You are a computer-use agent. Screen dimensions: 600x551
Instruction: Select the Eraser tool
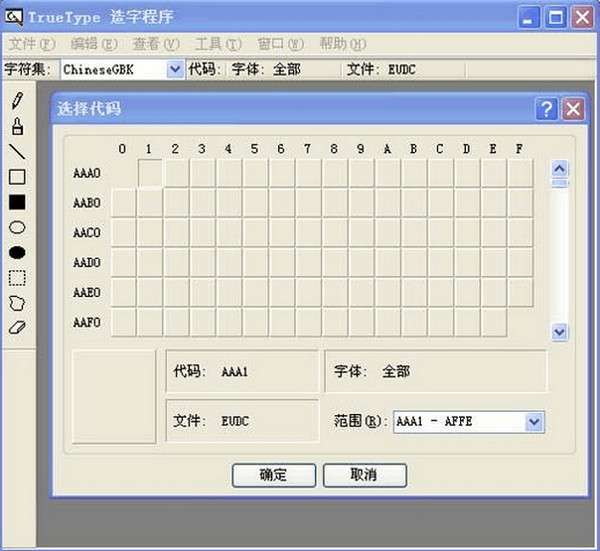(x=17, y=328)
